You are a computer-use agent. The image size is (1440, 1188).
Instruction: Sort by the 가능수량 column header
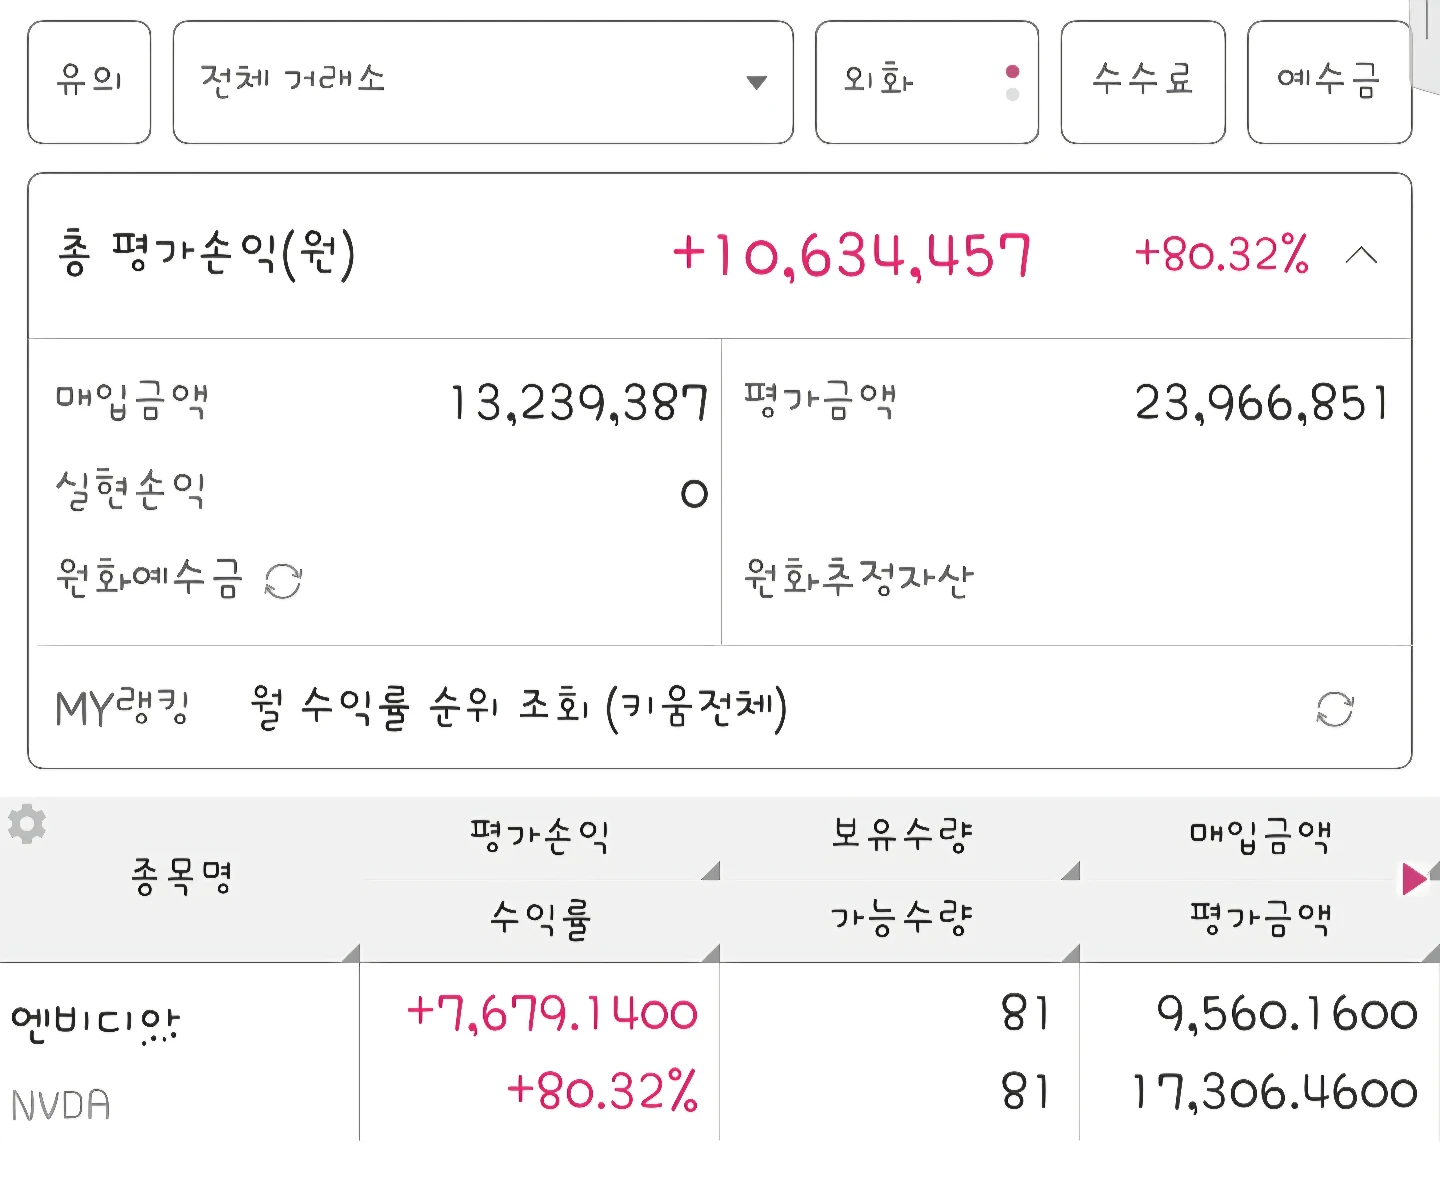point(900,920)
